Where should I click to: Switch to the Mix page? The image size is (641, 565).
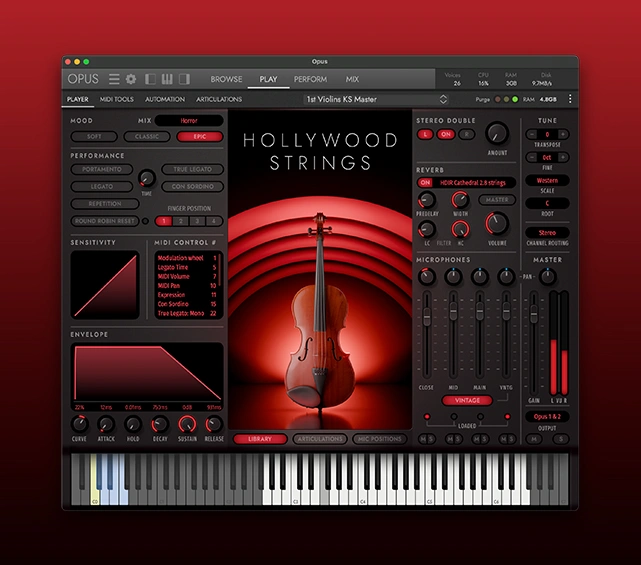tap(352, 79)
